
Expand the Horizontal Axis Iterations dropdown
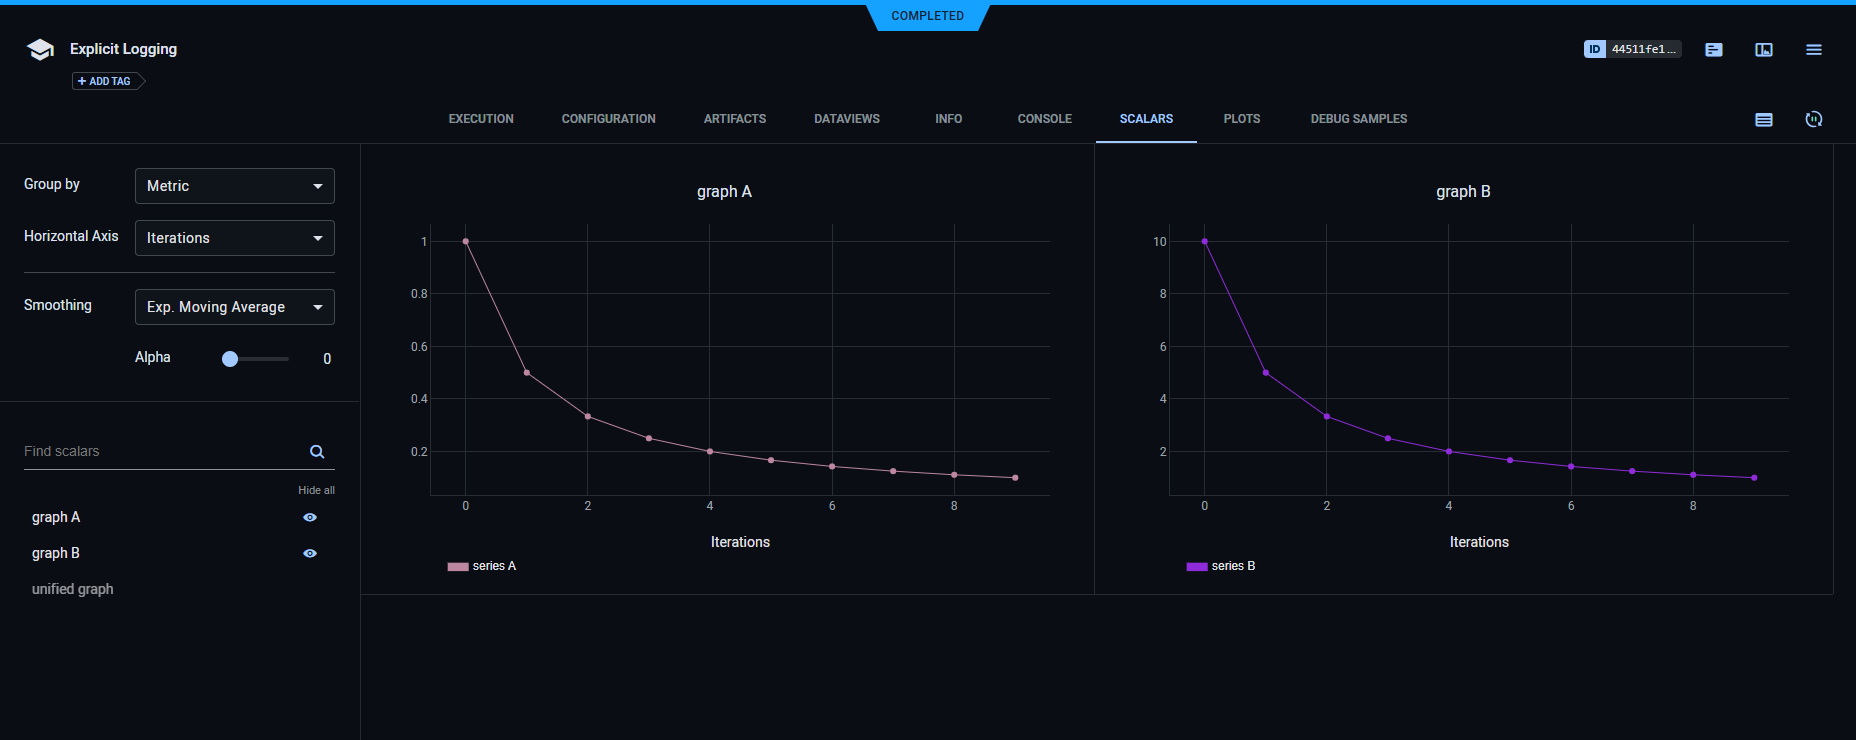[x=234, y=238]
